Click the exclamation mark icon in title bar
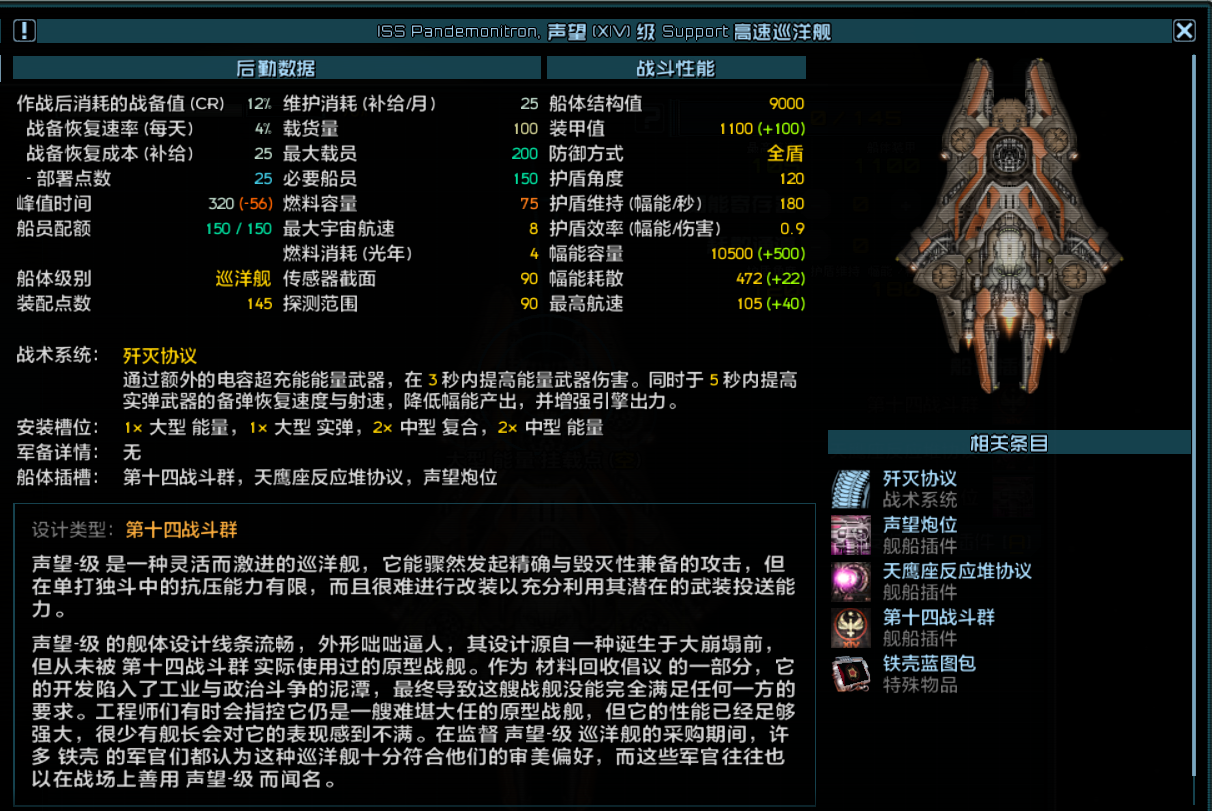This screenshot has height=811, width=1212. coord(24,31)
